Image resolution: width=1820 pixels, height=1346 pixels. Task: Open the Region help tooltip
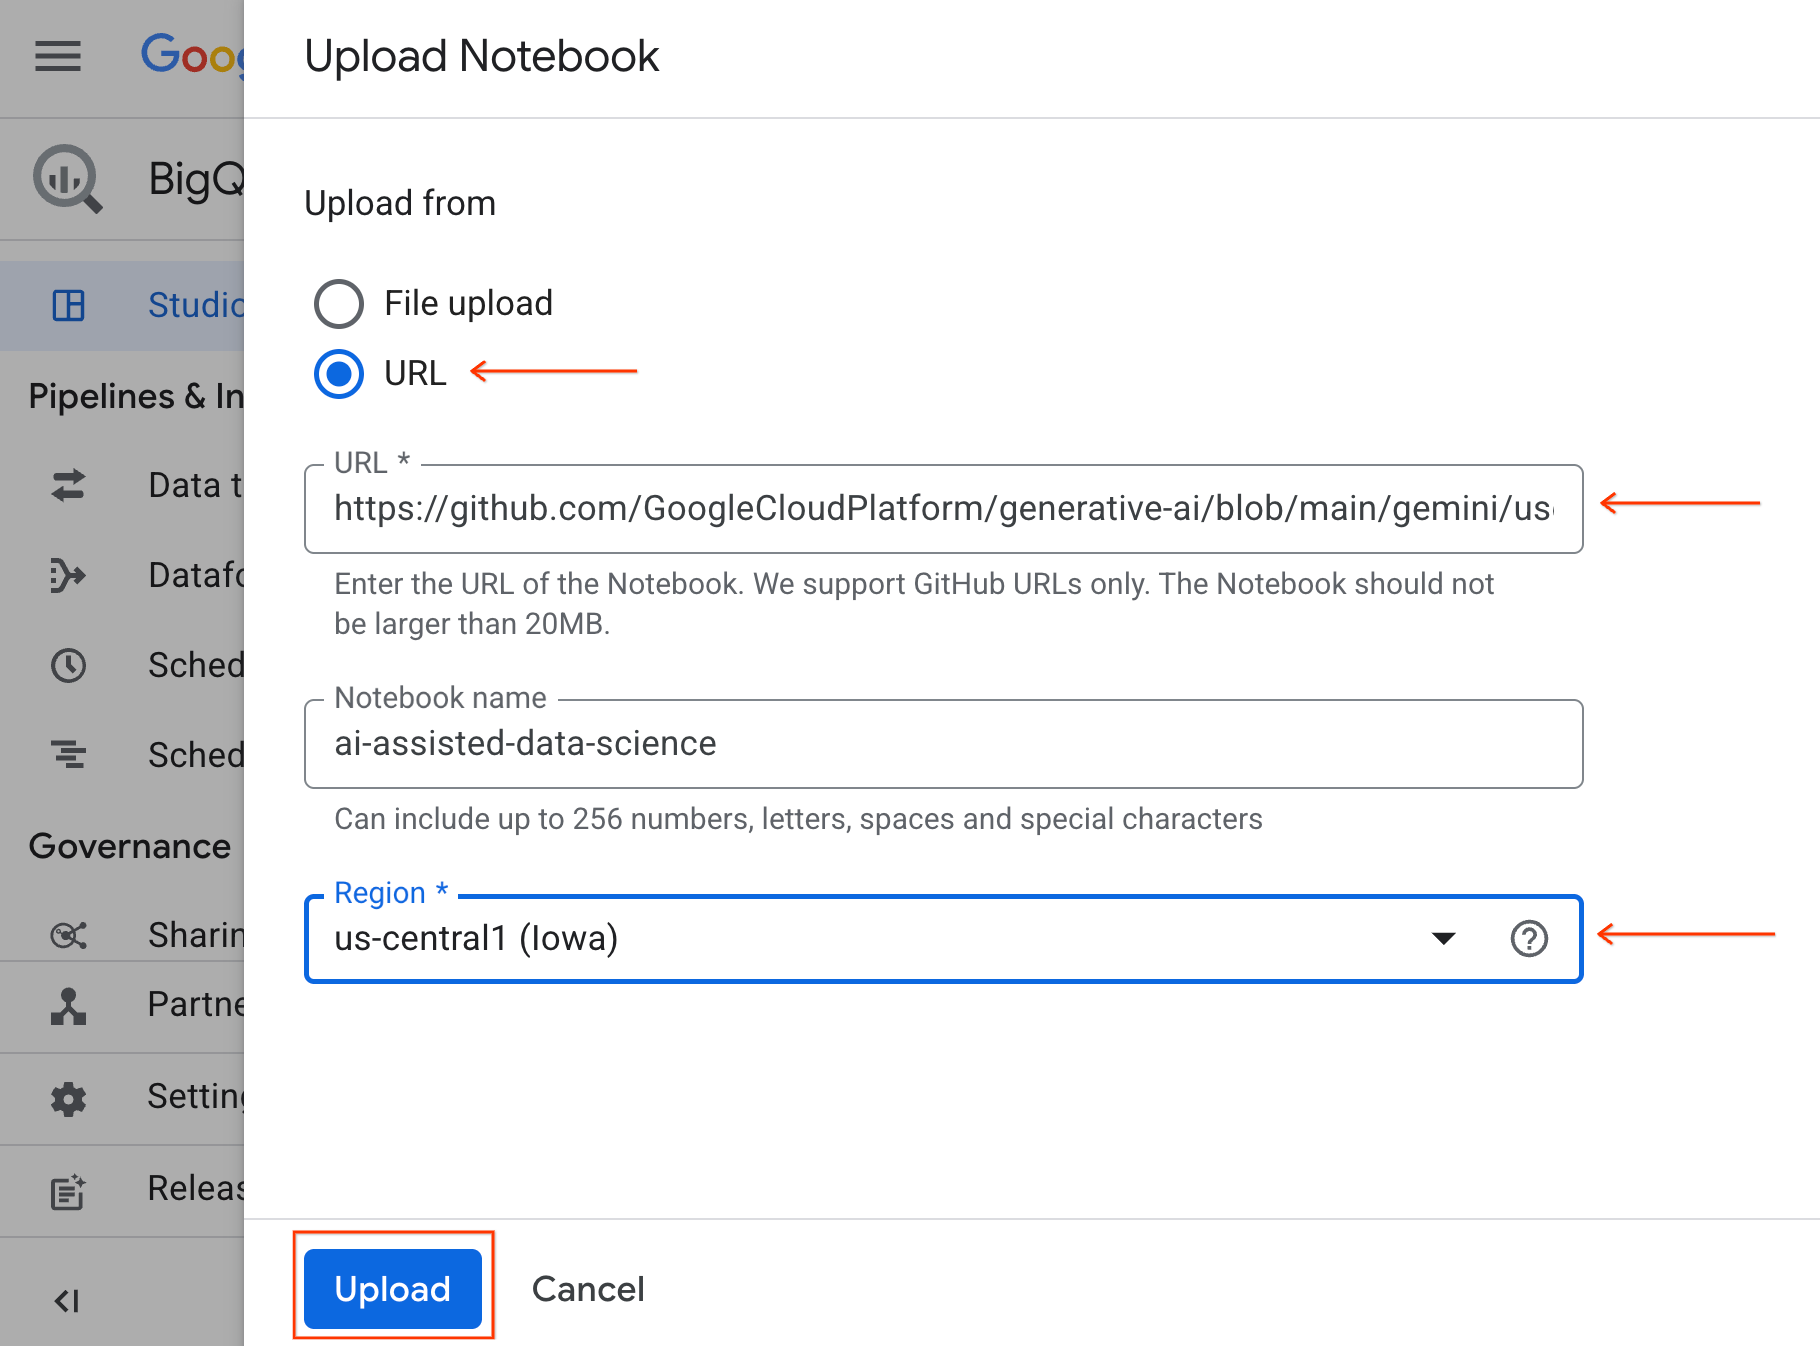[1528, 939]
